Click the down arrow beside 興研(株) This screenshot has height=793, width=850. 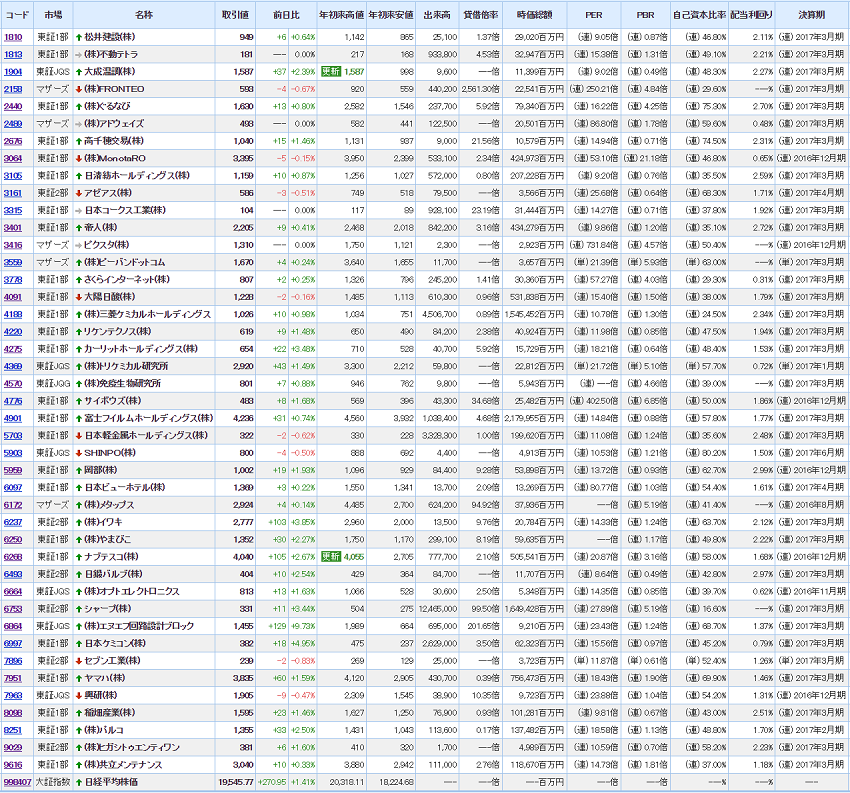79,696
